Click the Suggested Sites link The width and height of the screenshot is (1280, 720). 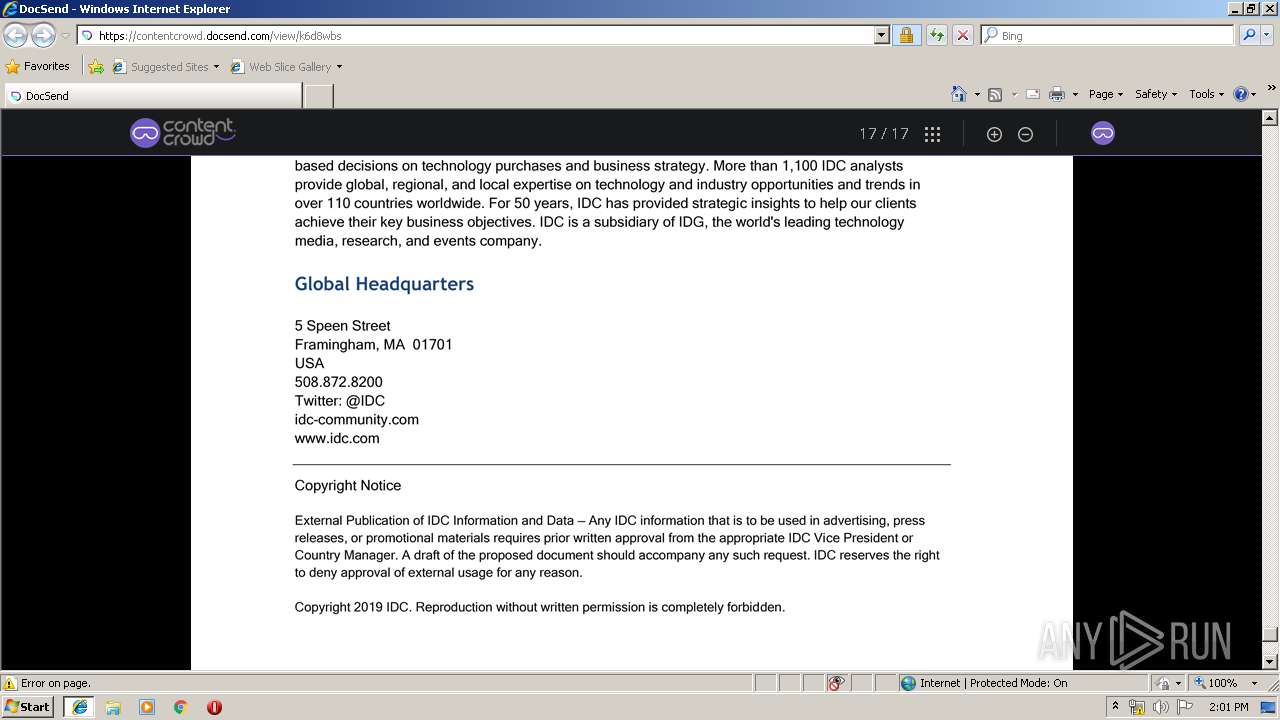pyautogui.click(x=164, y=67)
